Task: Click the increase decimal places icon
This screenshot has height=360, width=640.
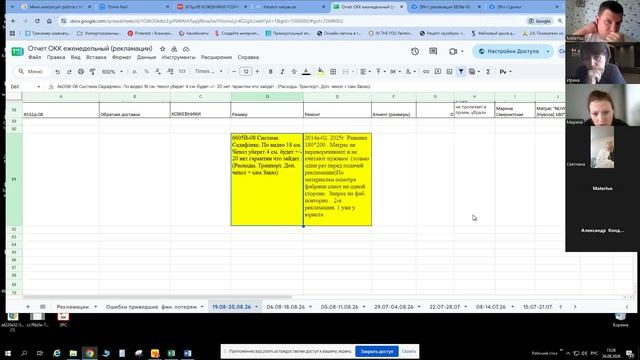Action: click(170, 71)
